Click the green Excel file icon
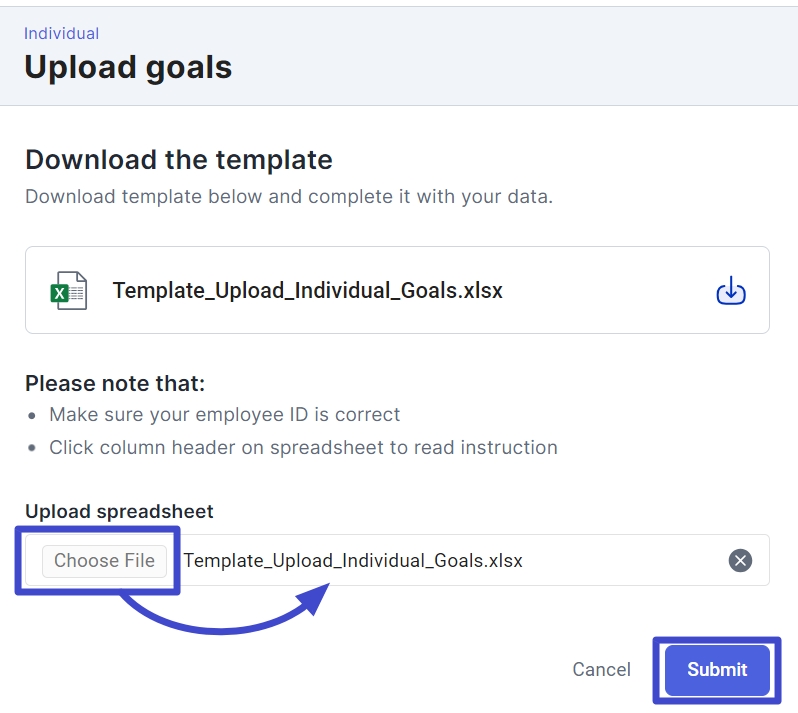Image resolution: width=798 pixels, height=713 pixels. point(69,291)
